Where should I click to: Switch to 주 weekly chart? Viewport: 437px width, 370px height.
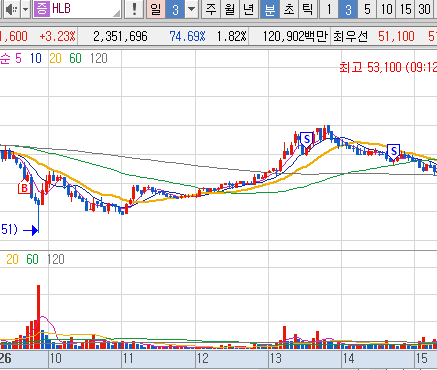[211, 9]
